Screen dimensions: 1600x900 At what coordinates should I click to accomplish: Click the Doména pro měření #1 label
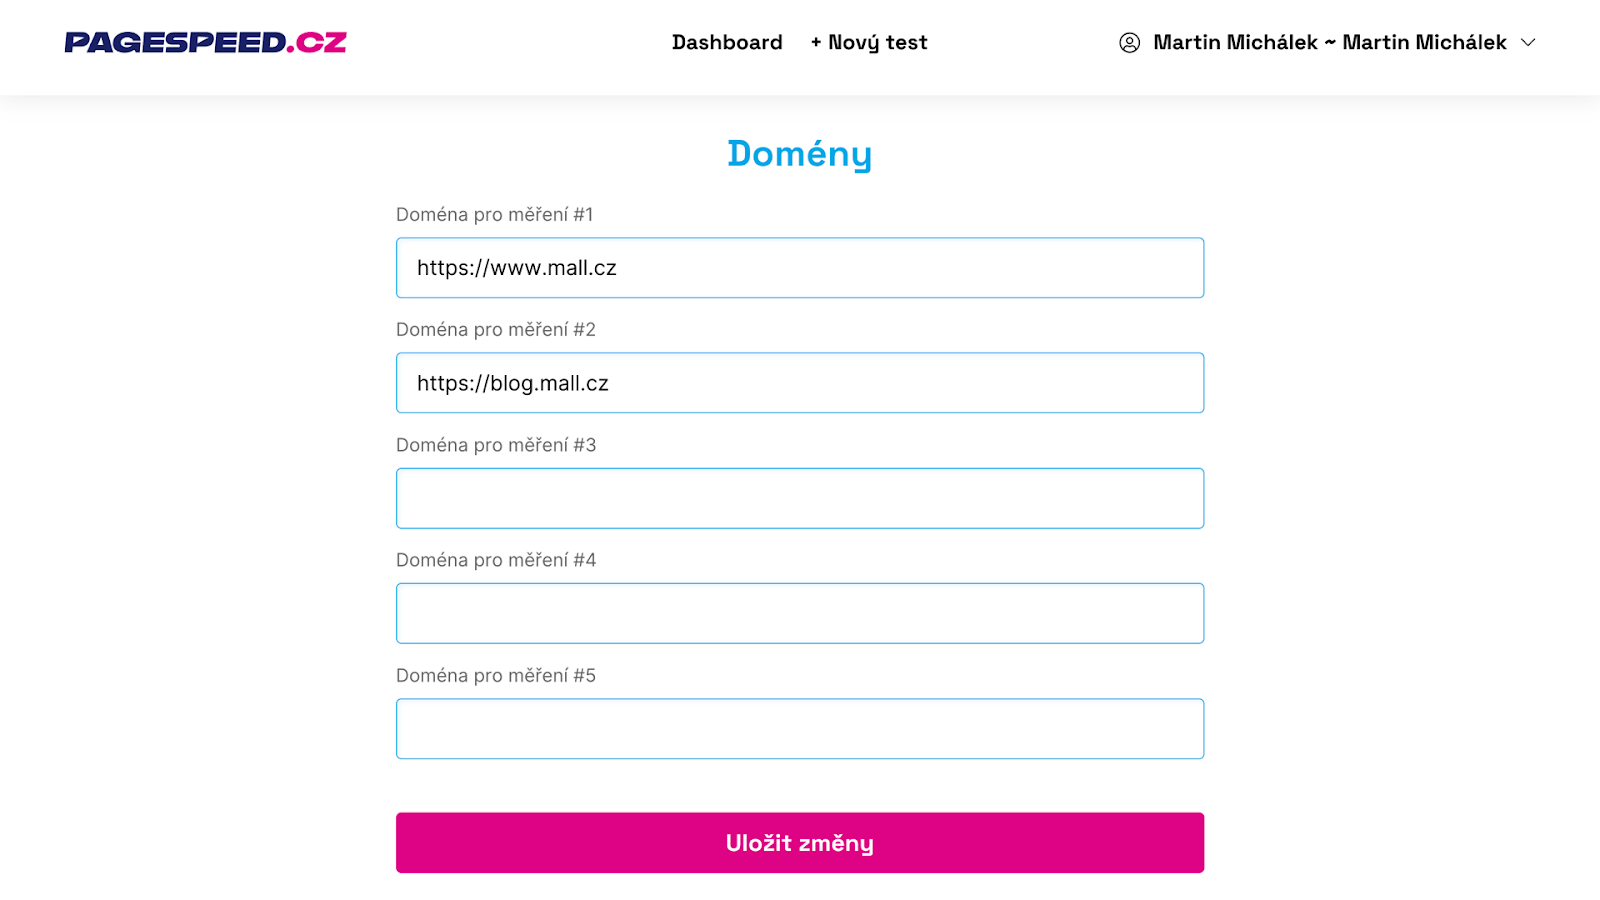pos(494,214)
